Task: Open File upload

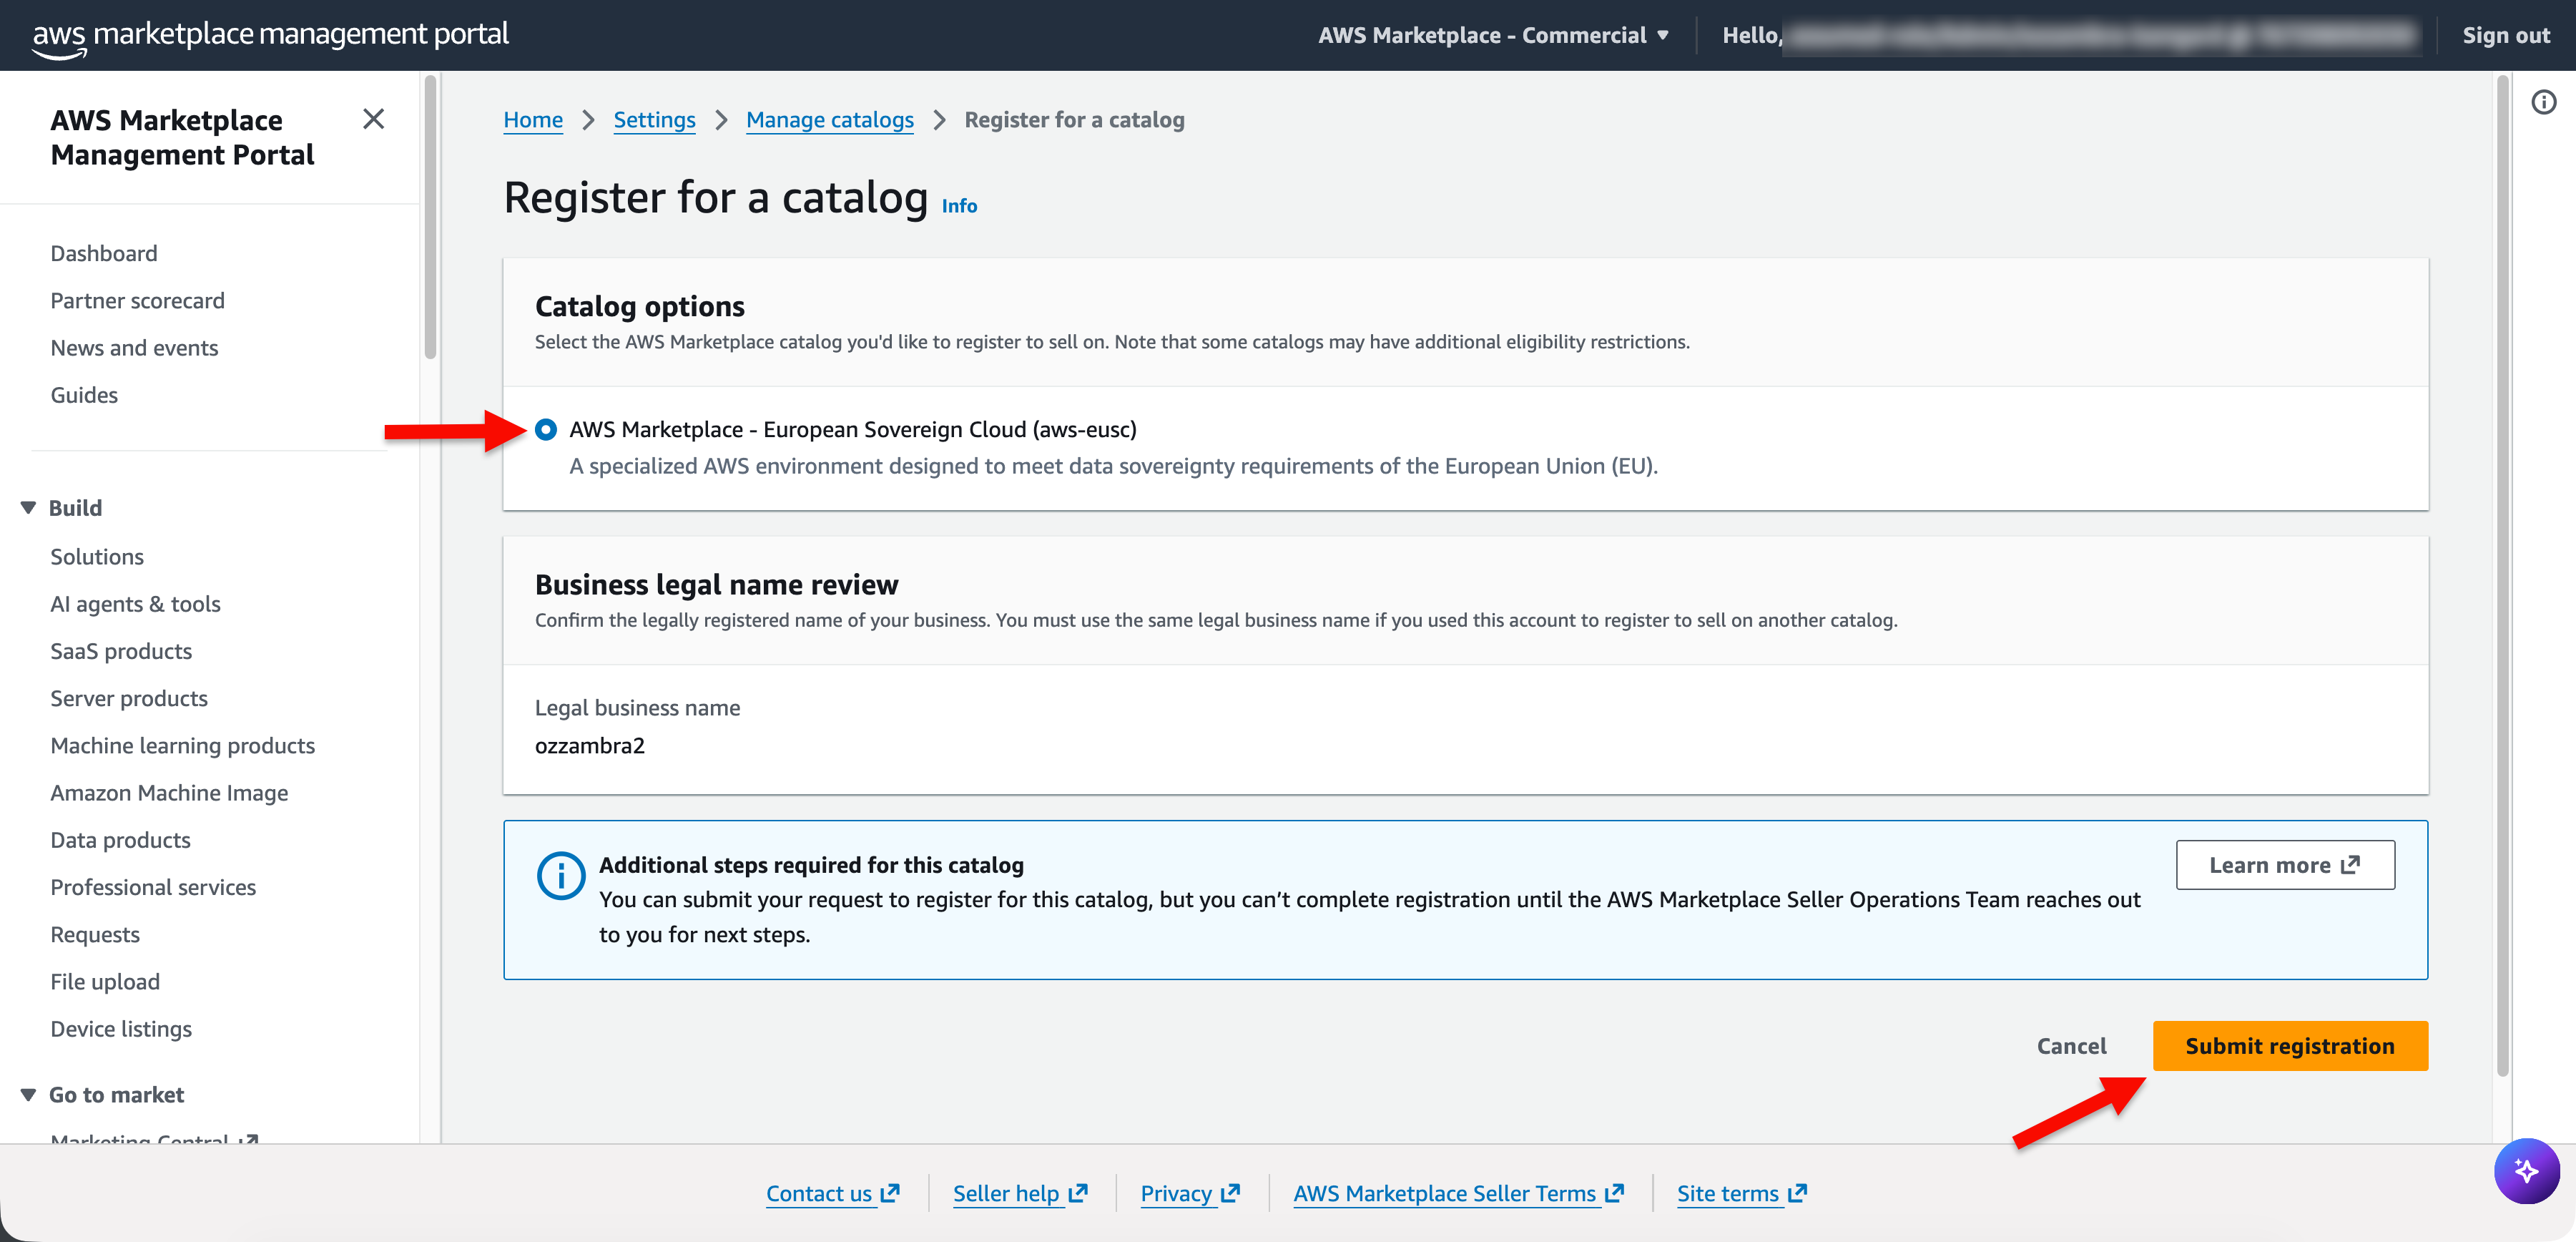Action: 106,982
